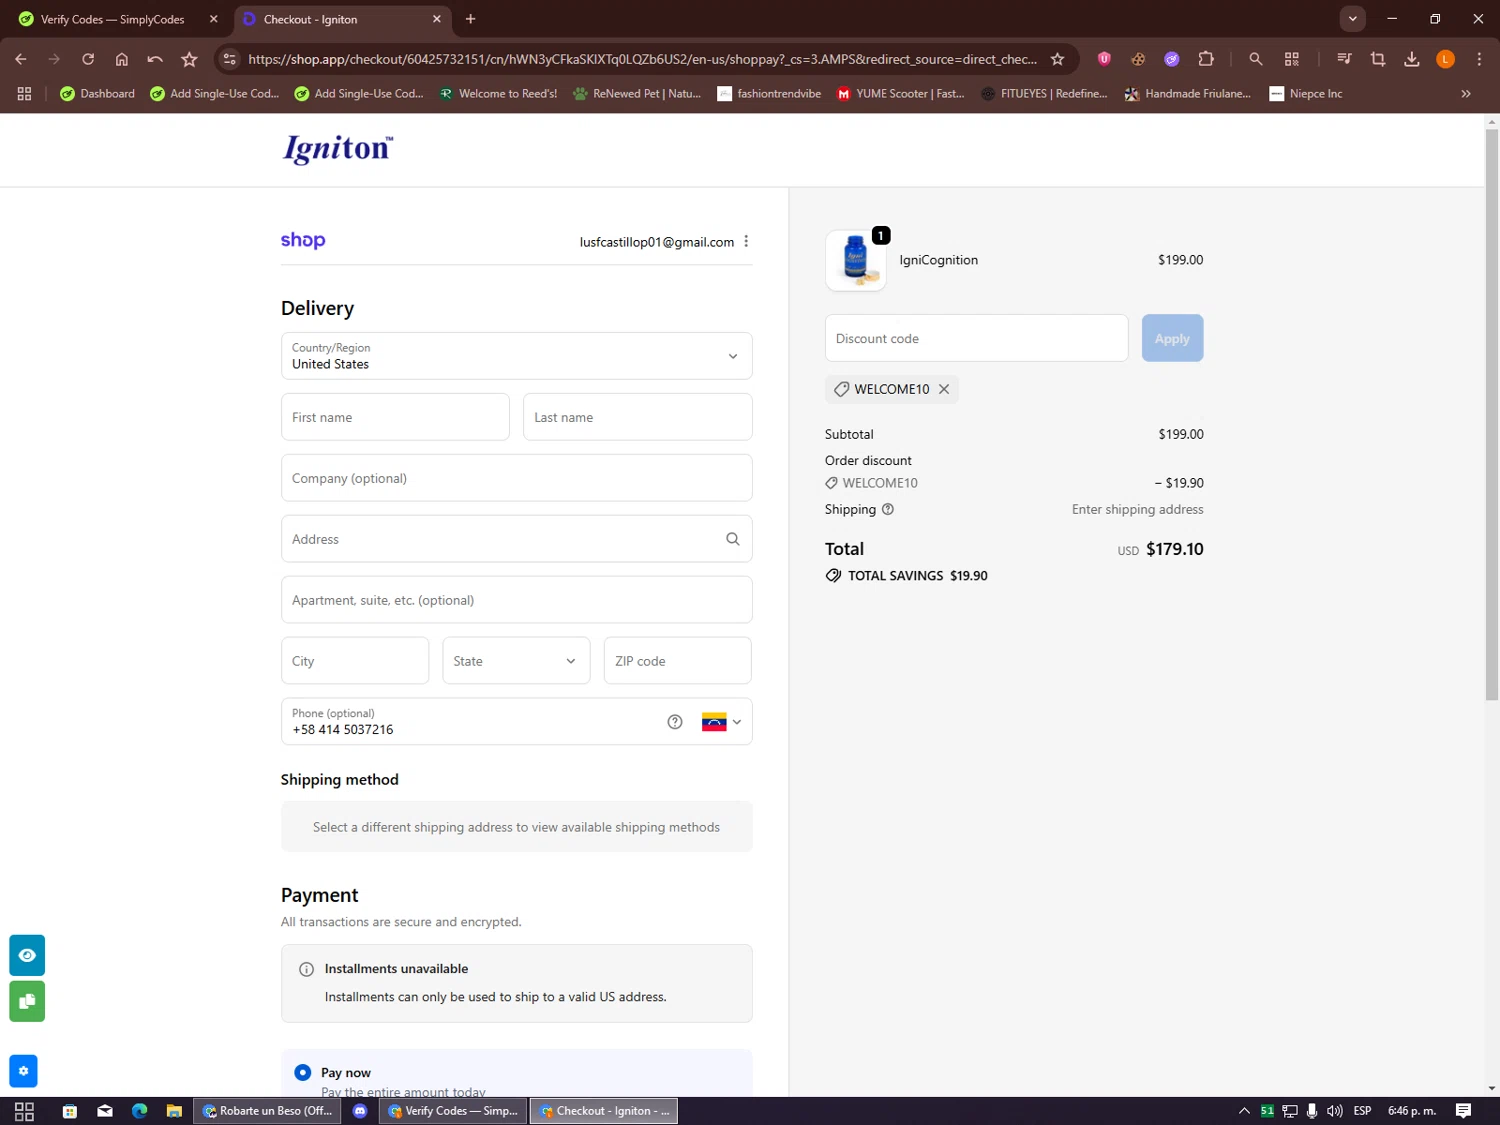Click the First name field

[x=395, y=417]
